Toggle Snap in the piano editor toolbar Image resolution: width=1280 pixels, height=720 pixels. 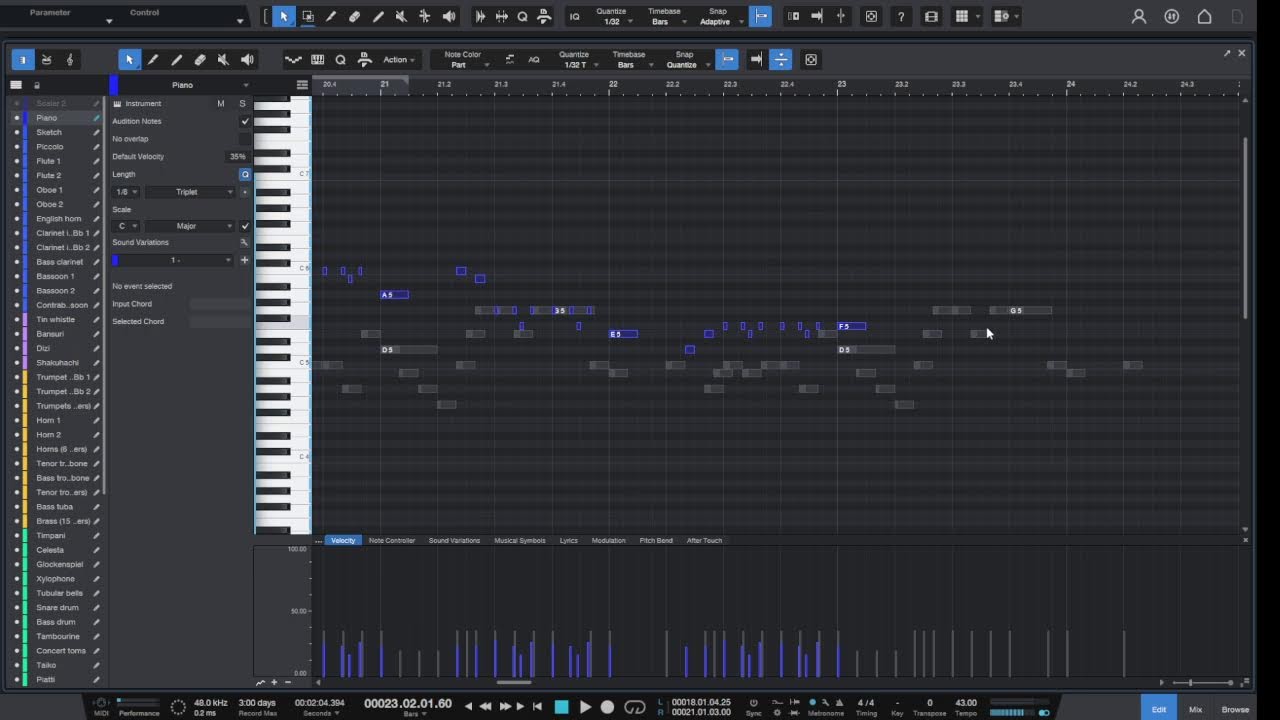click(x=728, y=60)
